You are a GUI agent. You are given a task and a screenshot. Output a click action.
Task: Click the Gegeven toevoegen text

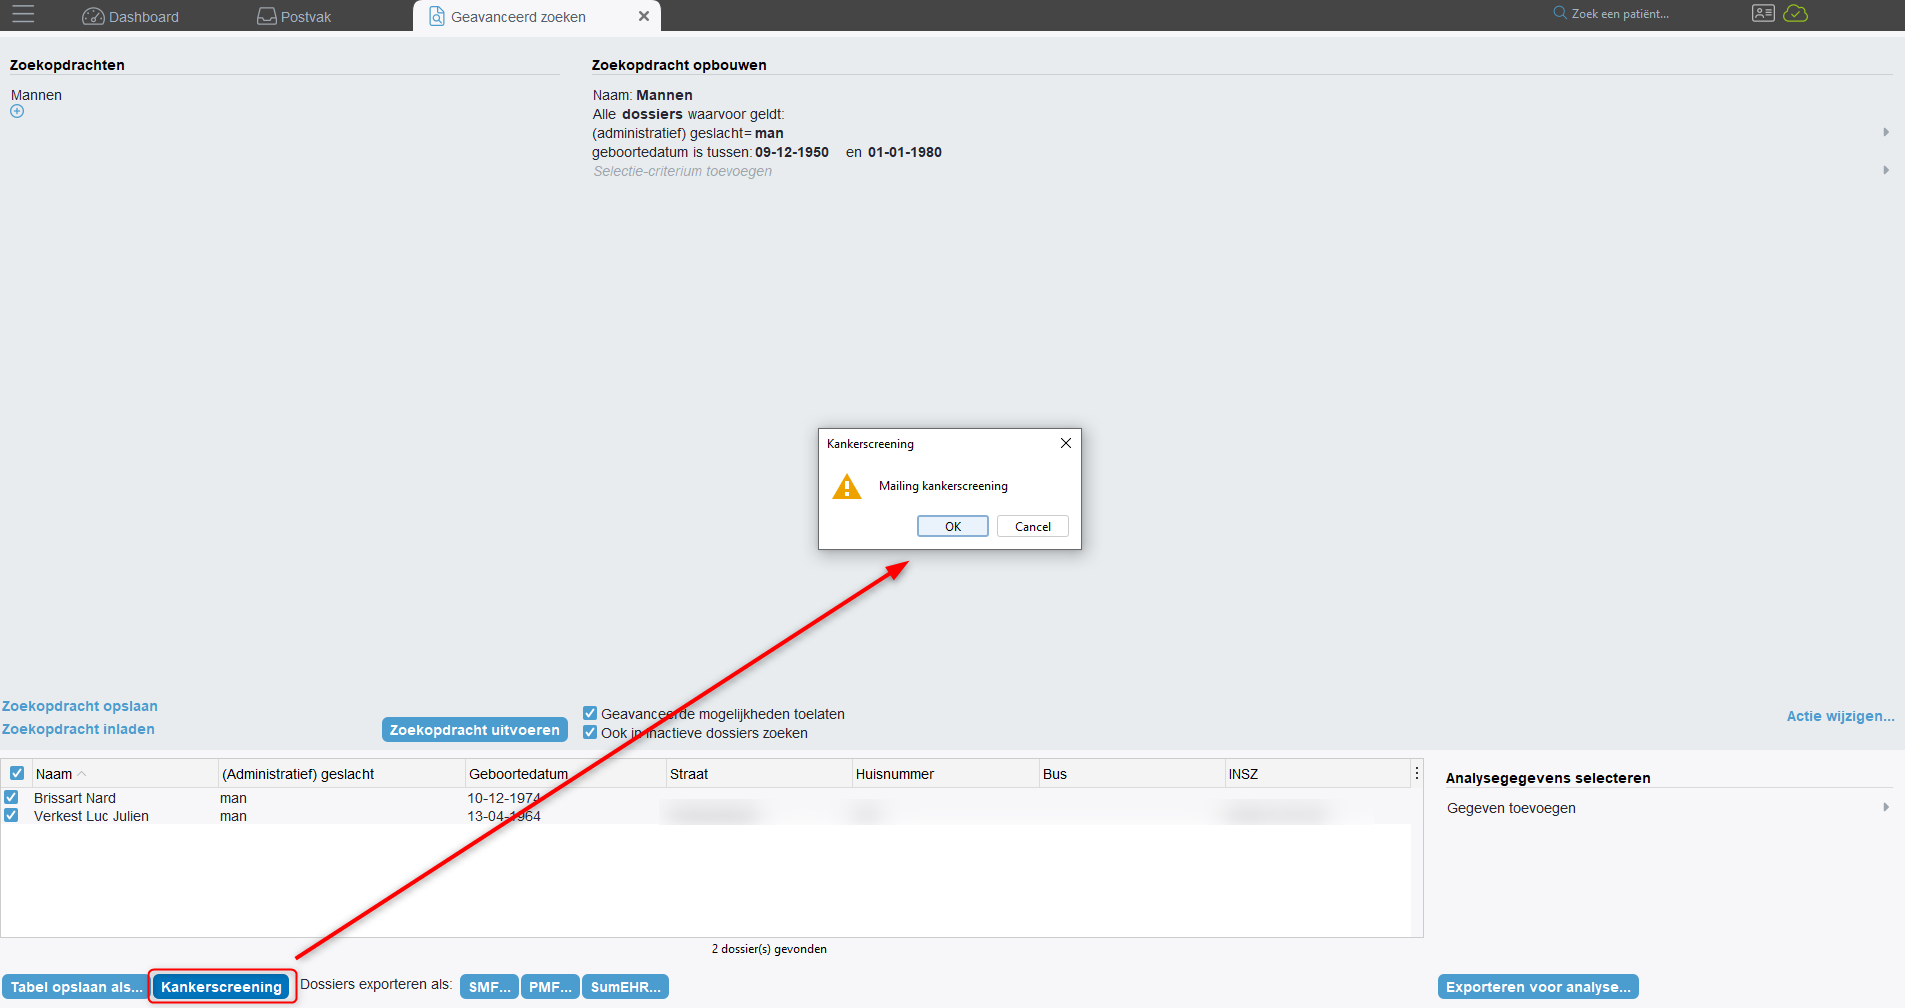1511,808
